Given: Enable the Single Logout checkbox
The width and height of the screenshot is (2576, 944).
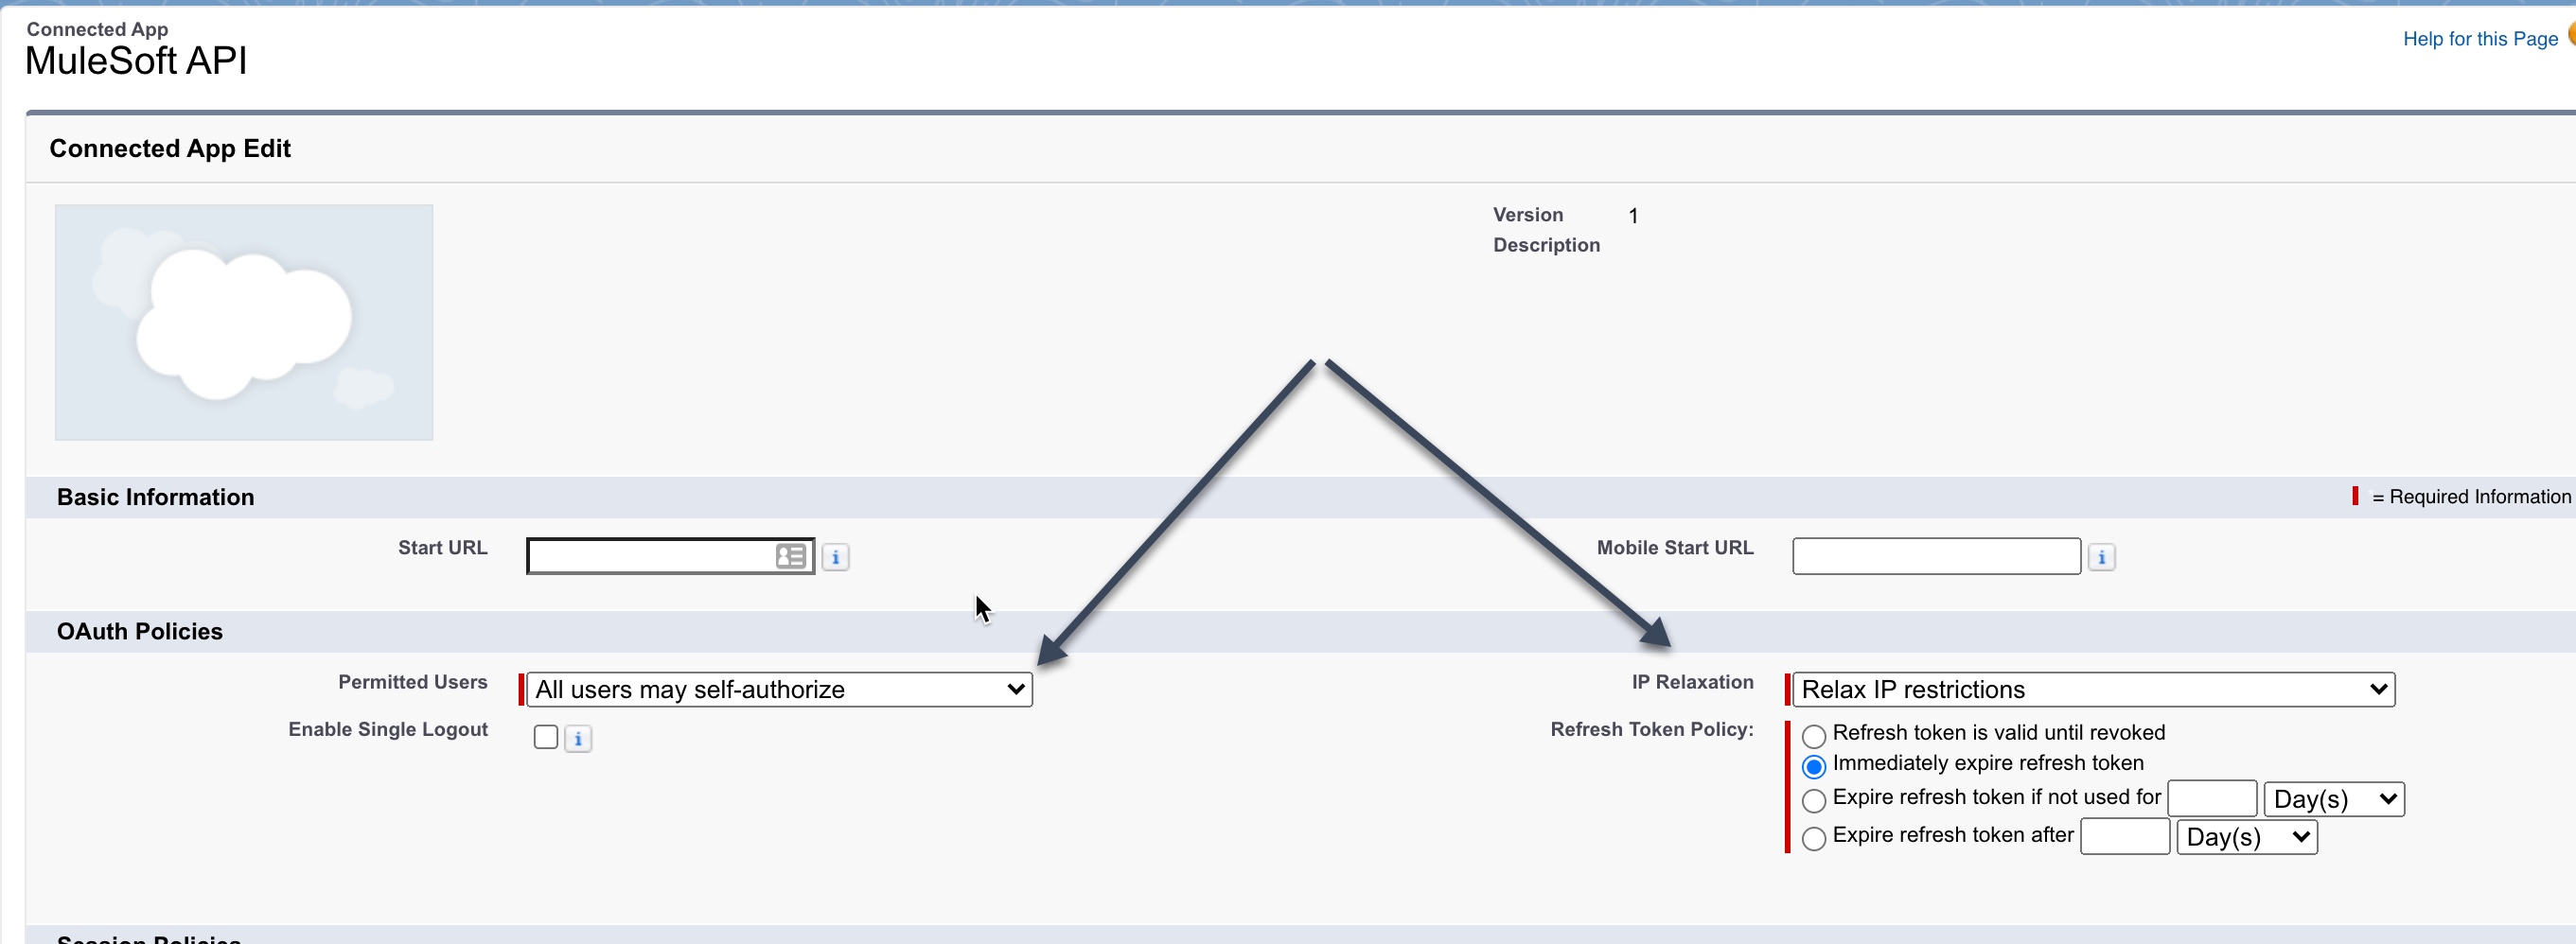Looking at the screenshot, I should coord(546,737).
